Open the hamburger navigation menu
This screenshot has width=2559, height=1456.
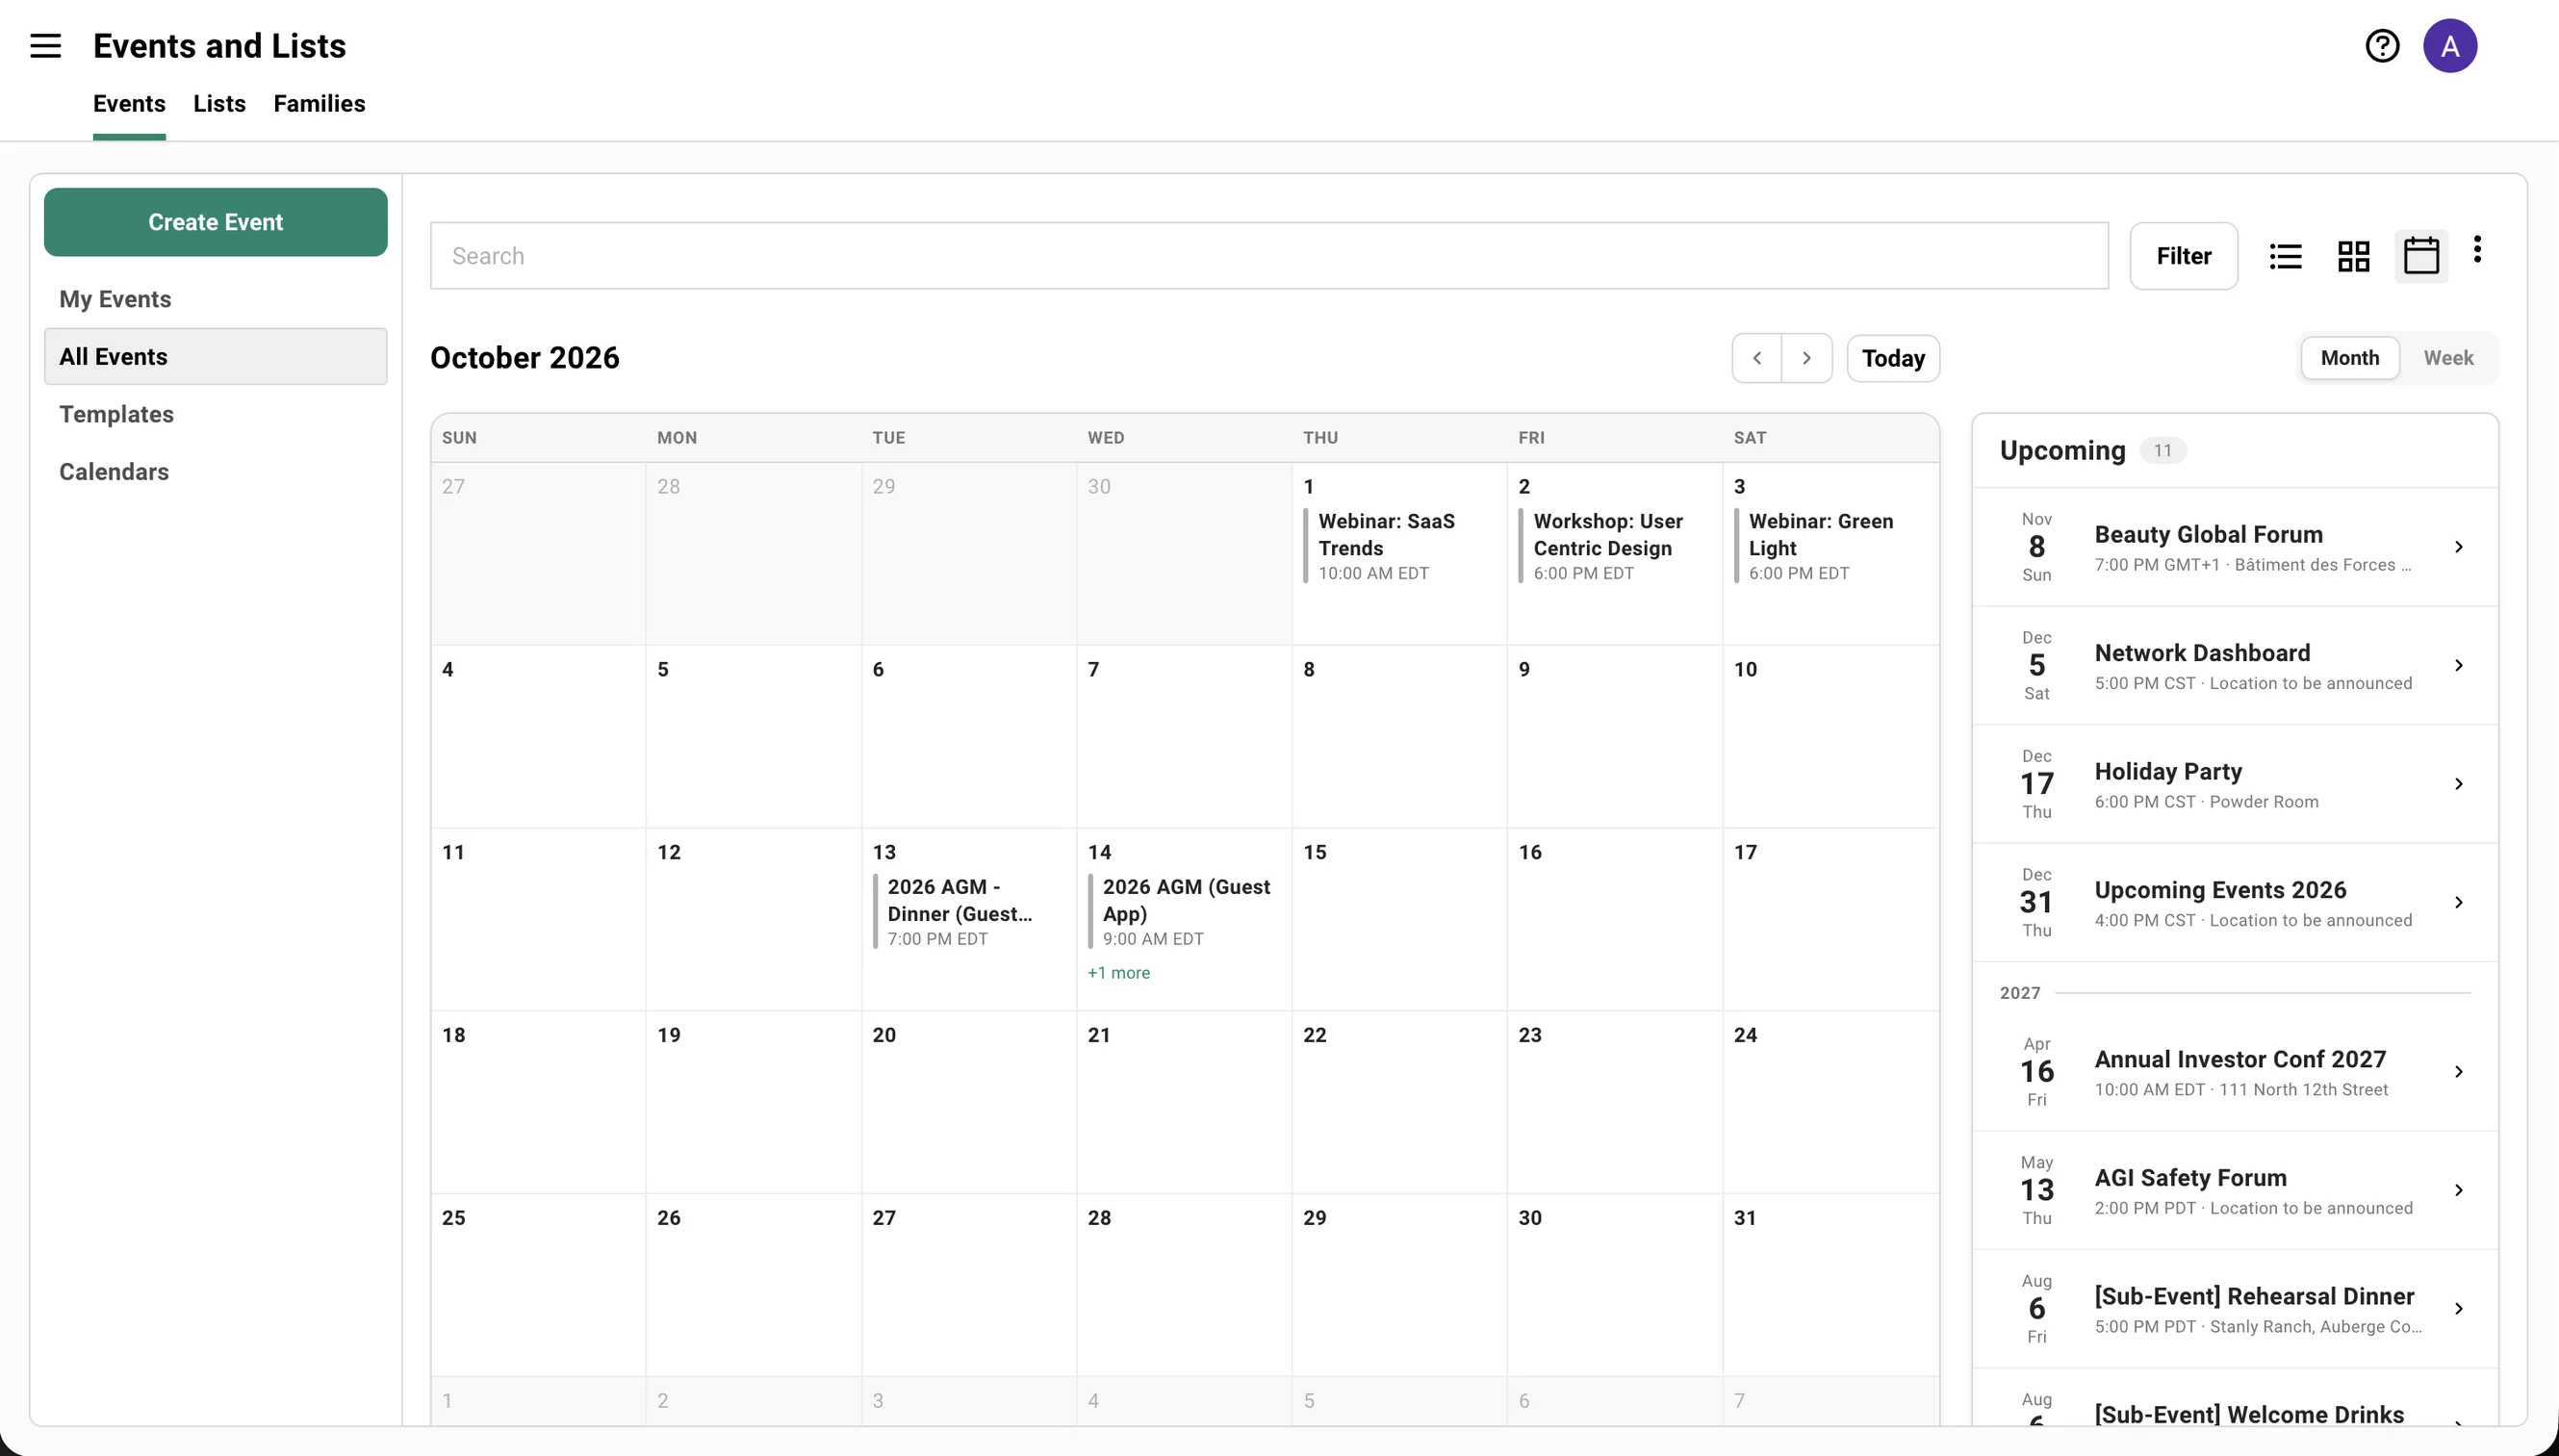pos(45,46)
